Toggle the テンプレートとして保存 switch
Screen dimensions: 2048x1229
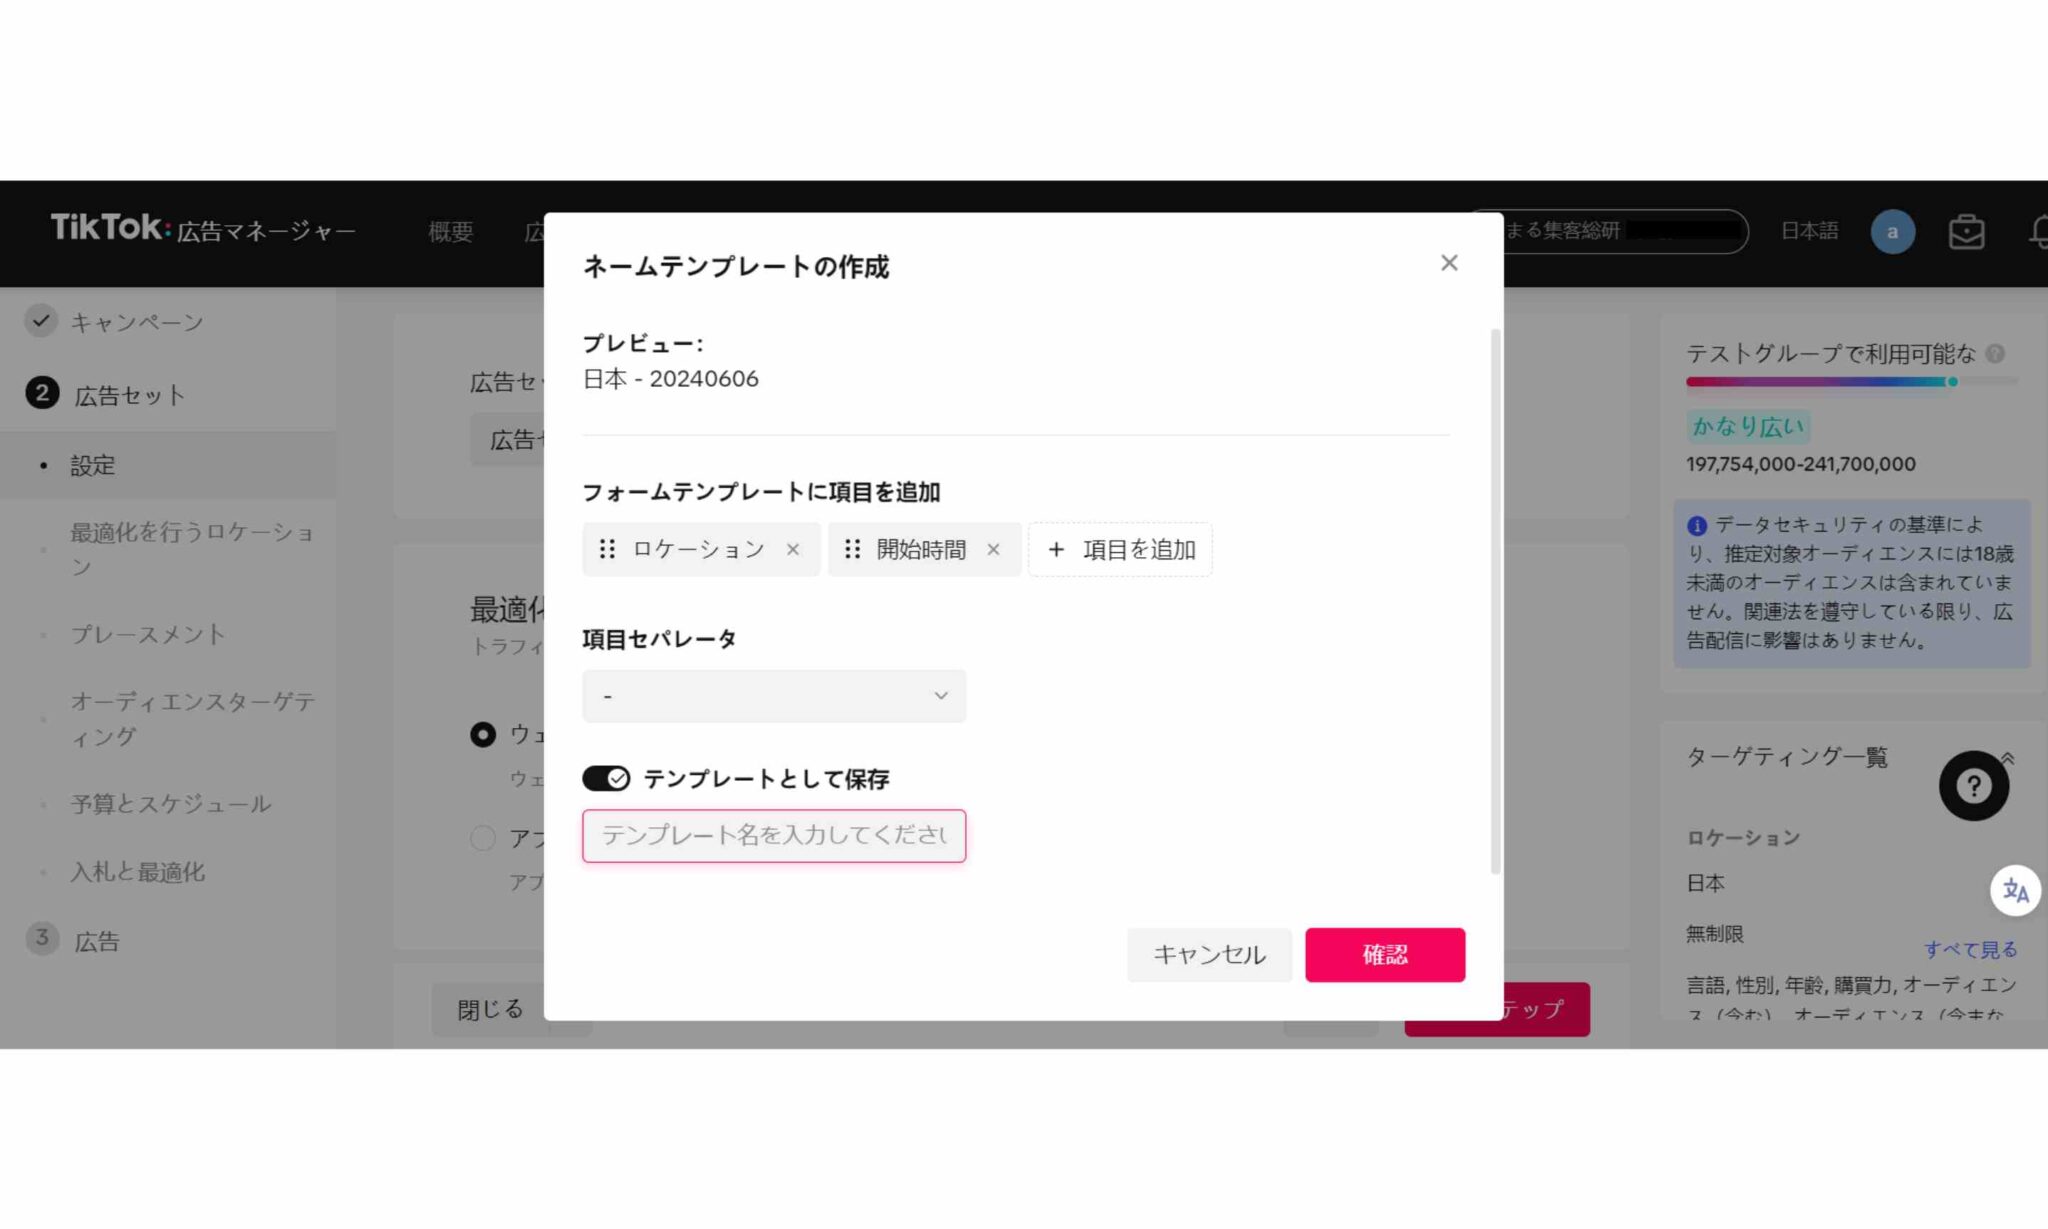click(x=607, y=778)
